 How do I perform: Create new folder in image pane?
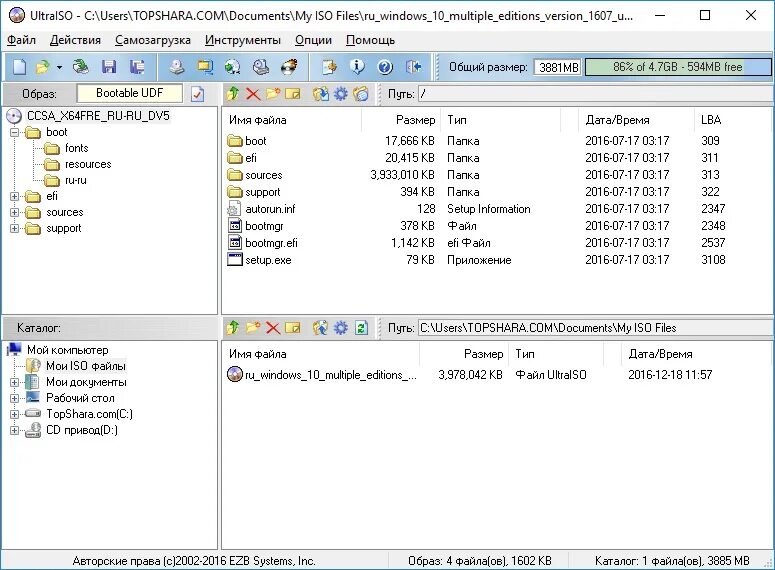click(x=273, y=93)
